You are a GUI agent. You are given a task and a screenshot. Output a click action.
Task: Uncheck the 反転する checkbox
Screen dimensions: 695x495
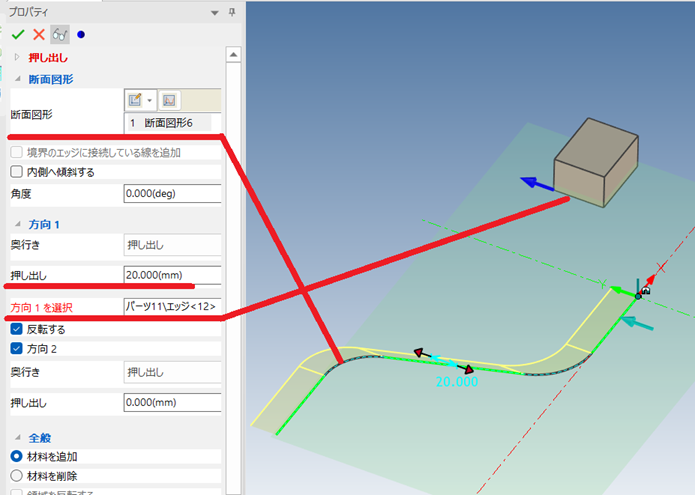[17, 329]
